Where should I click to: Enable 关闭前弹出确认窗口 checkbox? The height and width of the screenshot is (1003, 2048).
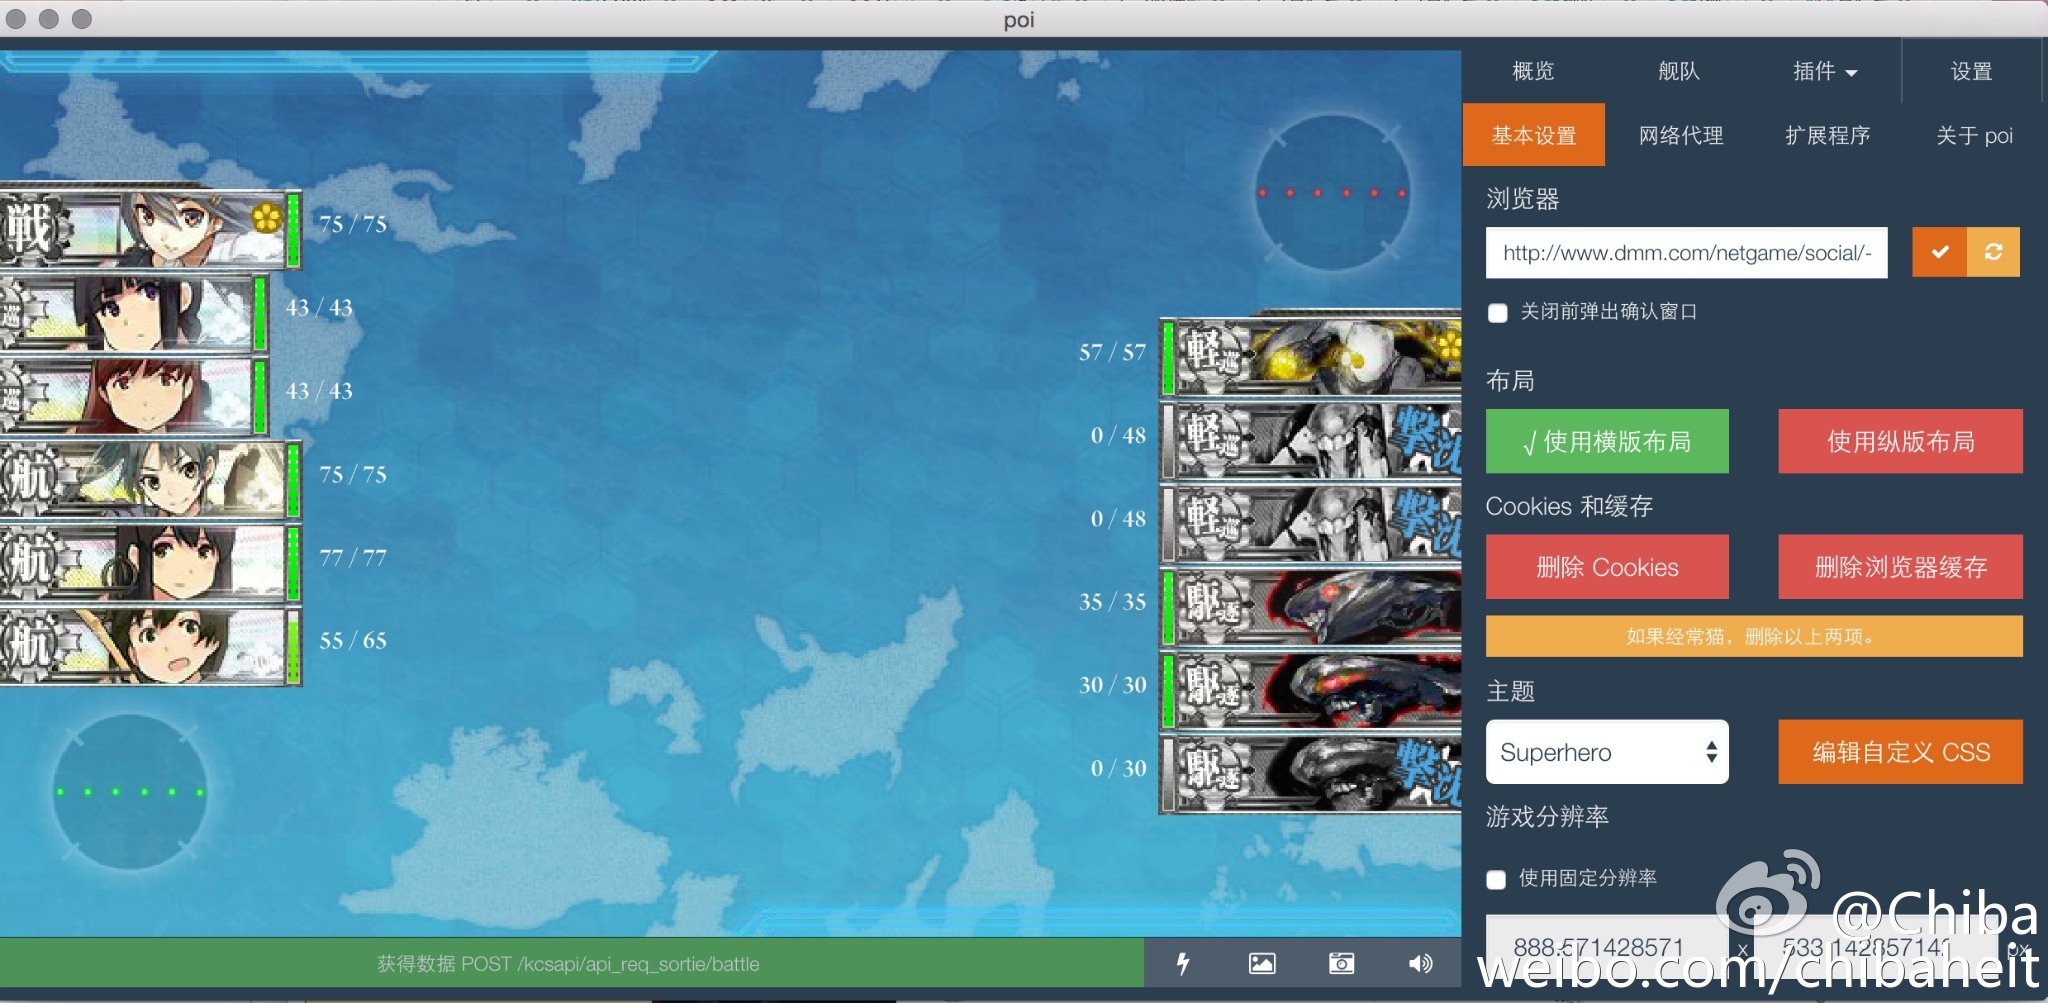[1498, 313]
